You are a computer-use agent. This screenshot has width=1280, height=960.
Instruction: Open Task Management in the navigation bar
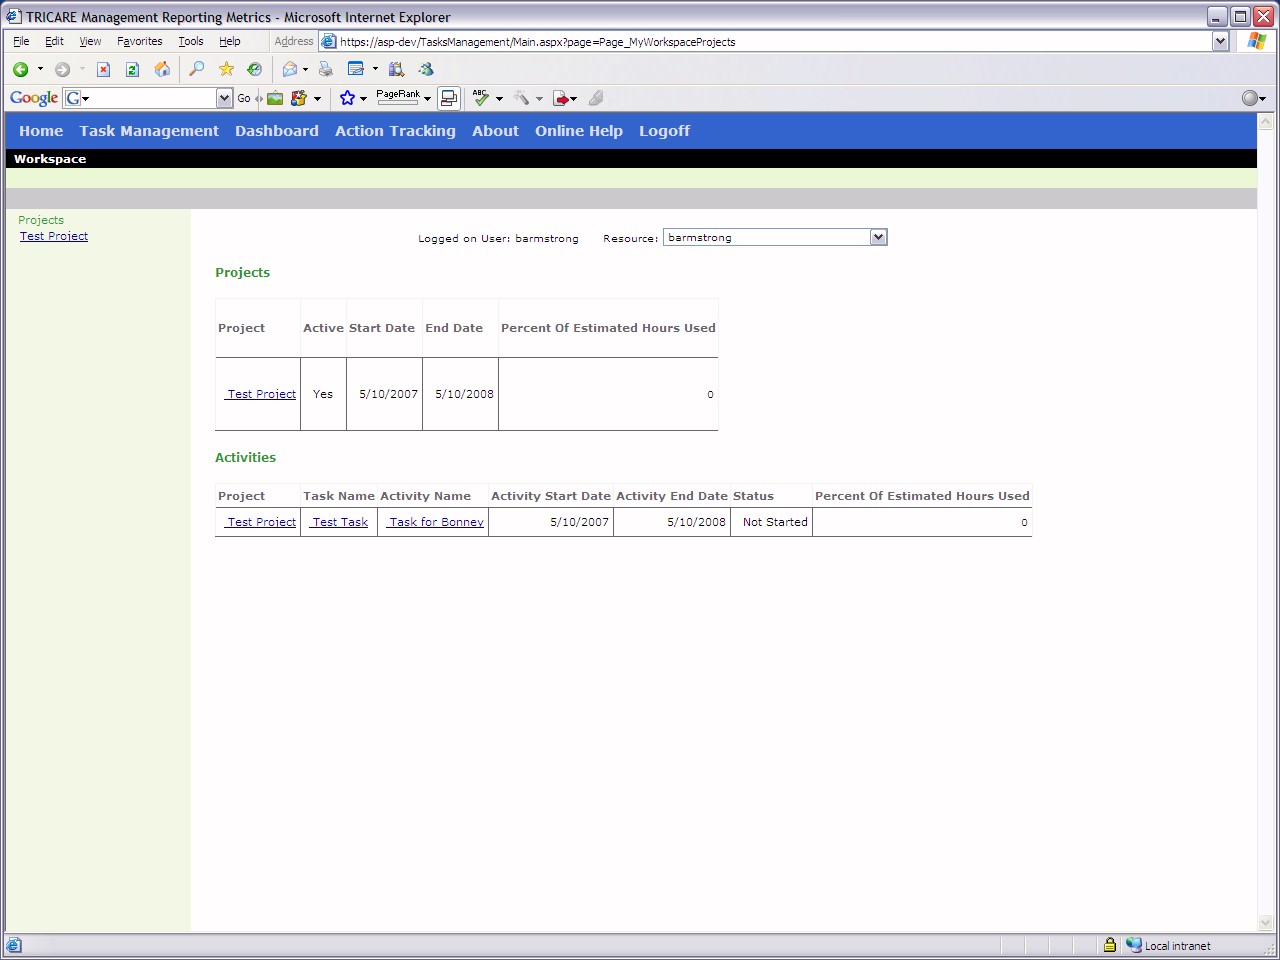click(149, 131)
